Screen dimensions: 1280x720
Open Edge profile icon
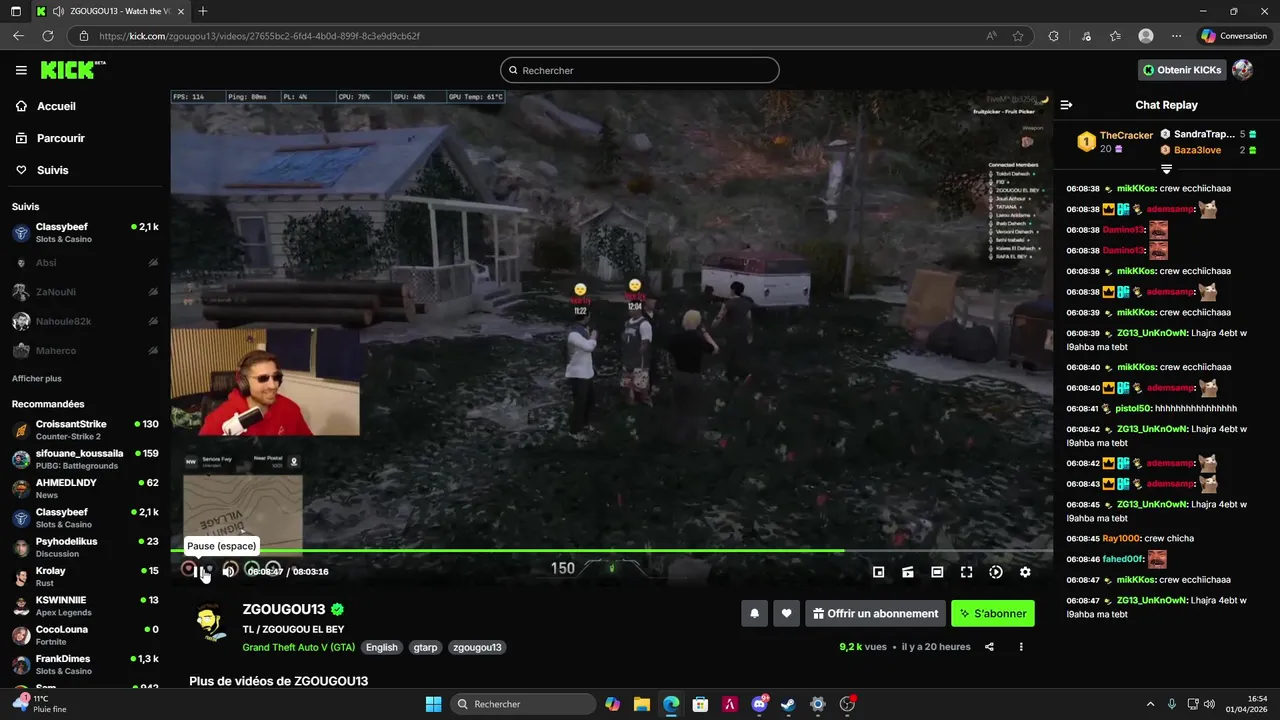pyautogui.click(x=1146, y=36)
